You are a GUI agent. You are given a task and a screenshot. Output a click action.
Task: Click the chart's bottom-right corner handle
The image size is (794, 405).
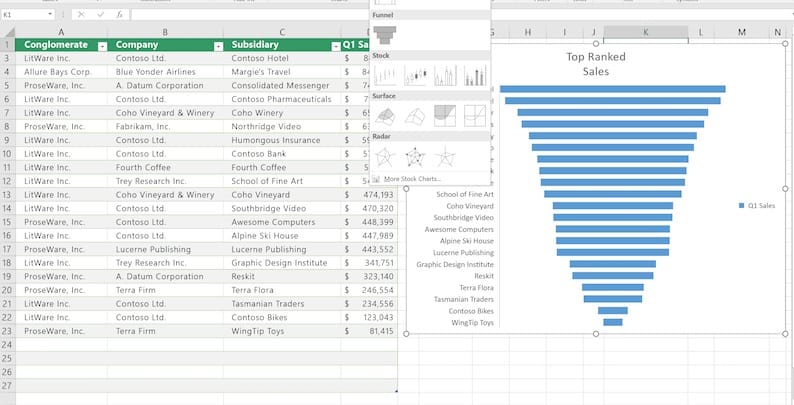pos(785,334)
